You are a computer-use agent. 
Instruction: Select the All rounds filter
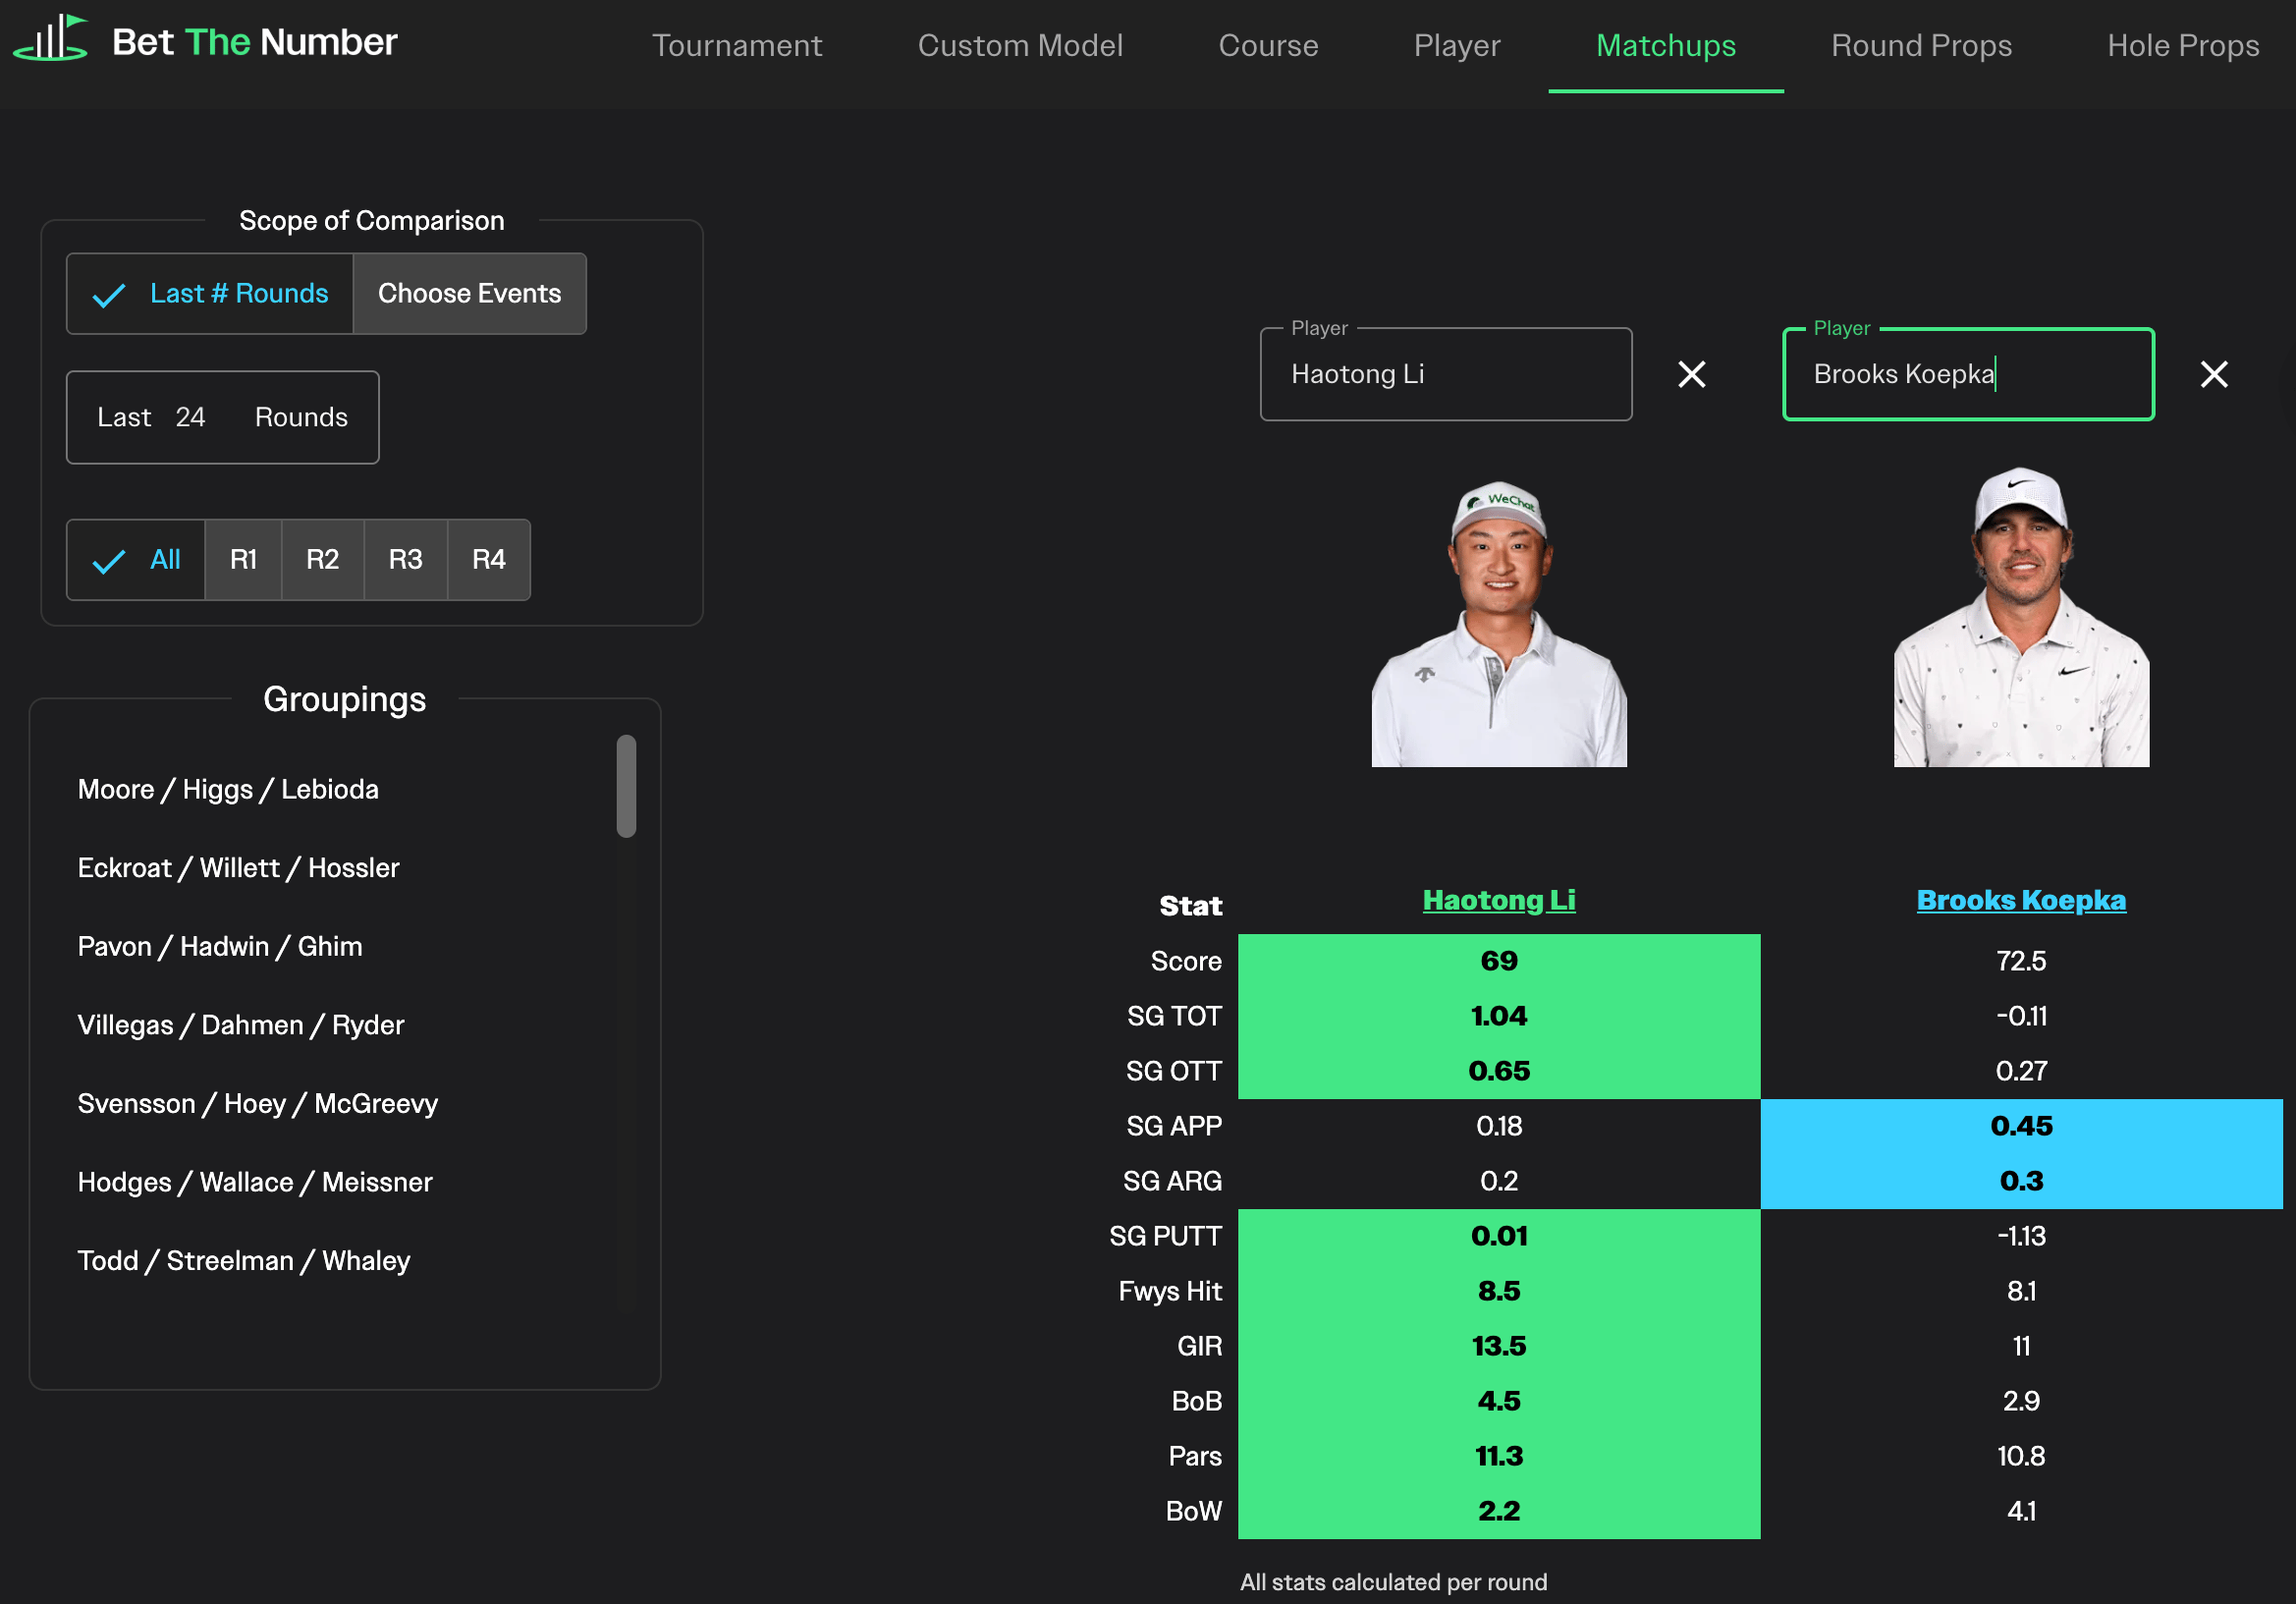pos(137,559)
